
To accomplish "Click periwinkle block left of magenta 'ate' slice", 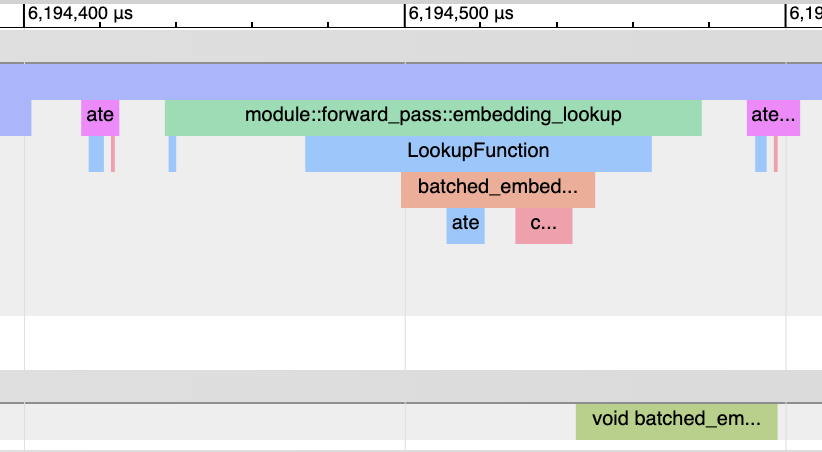I will click(x=15, y=116).
